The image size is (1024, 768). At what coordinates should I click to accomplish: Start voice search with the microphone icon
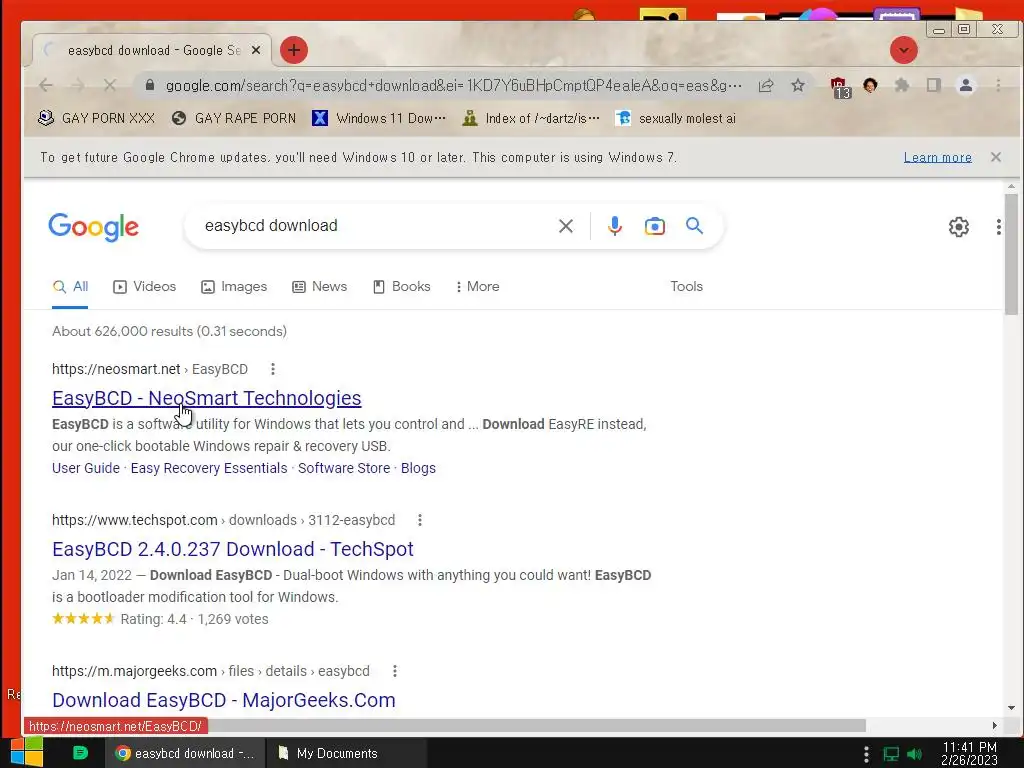click(x=615, y=226)
